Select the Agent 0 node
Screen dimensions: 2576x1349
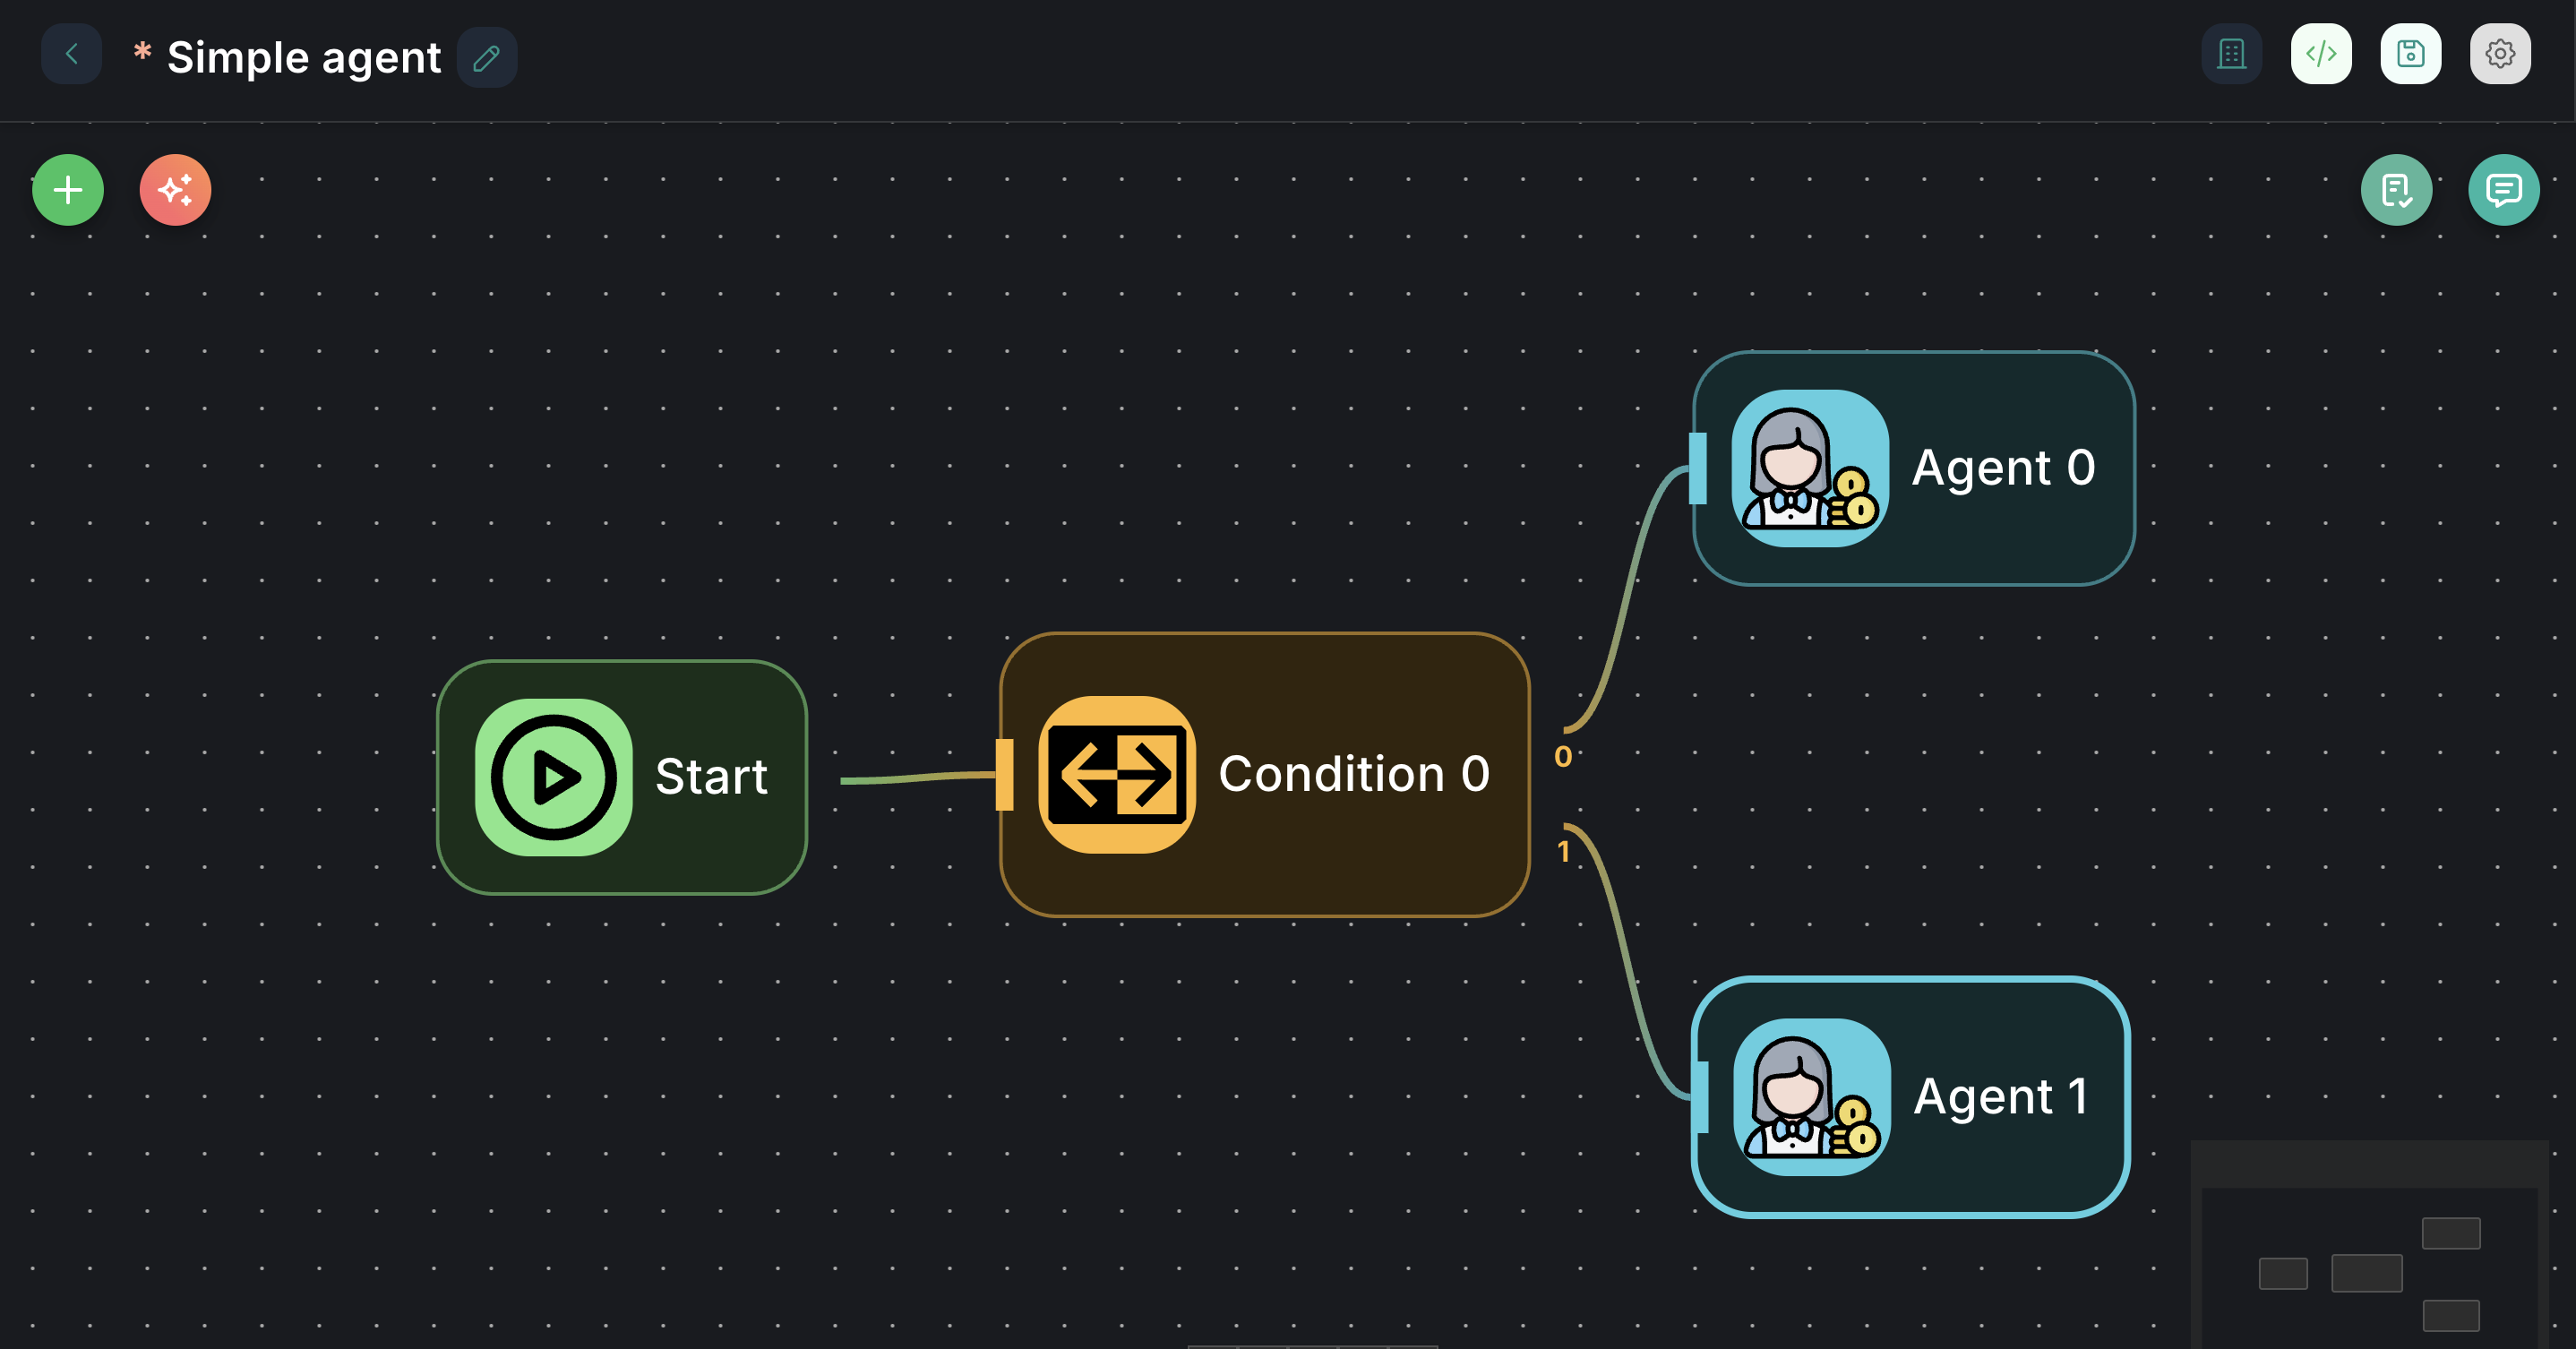pyautogui.click(x=1913, y=466)
